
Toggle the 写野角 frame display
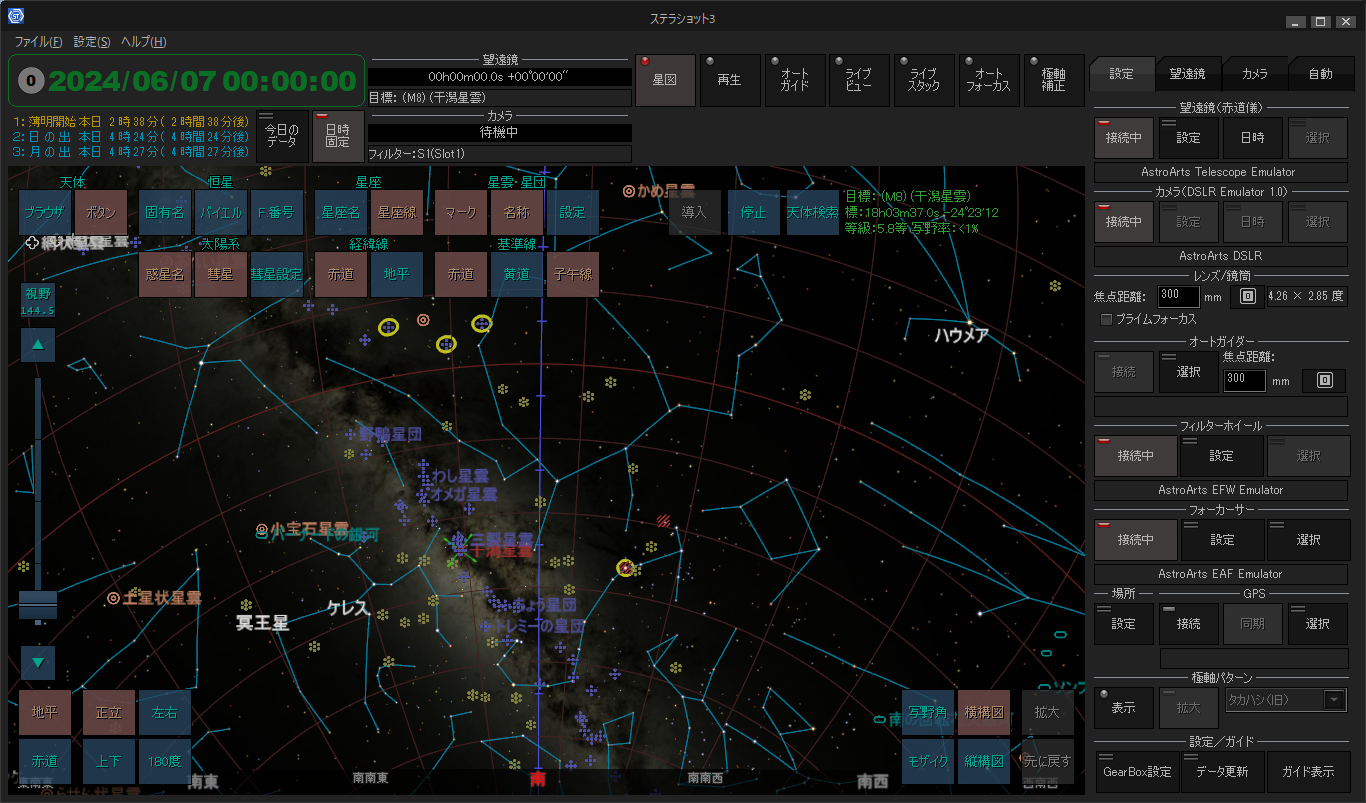[x=928, y=712]
